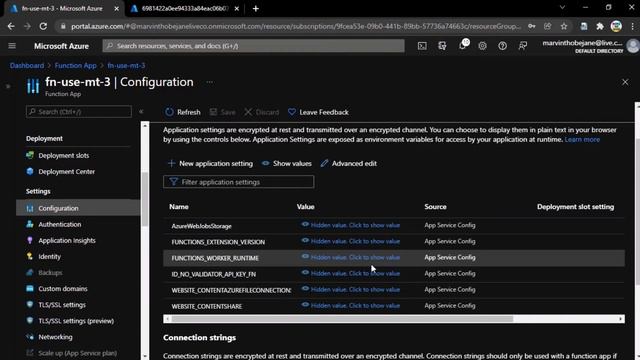Click the sidebar scroll up arrow
This screenshot has width=640, height=360.
click(x=145, y=126)
